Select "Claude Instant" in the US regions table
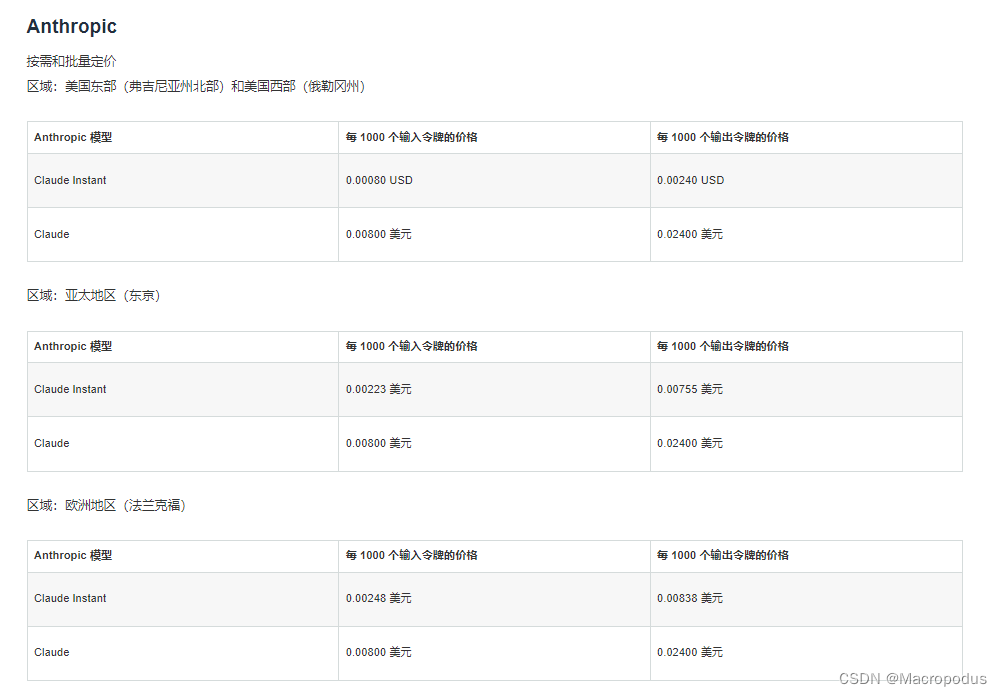The height and width of the screenshot is (696, 1002). pos(70,180)
